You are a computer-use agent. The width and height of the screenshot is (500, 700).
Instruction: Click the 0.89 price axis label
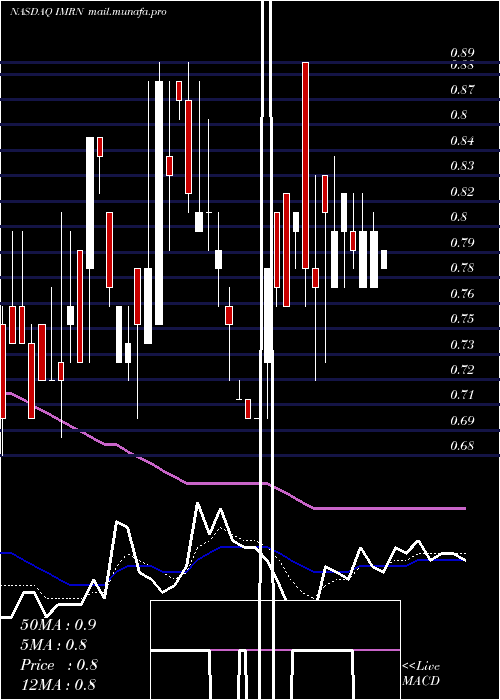point(462,53)
